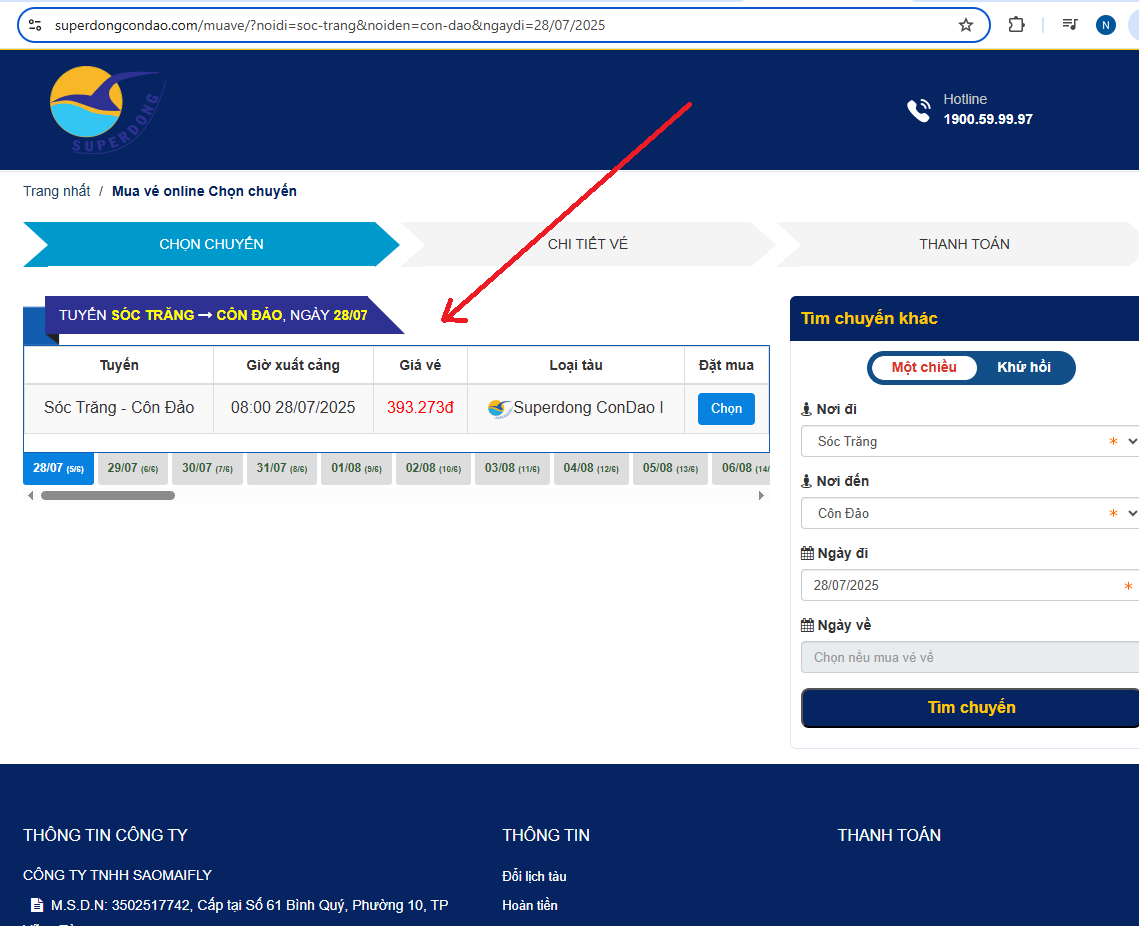This screenshot has height=926, width=1139.
Task: Click the Tìm chuyến search button
Action: pyautogui.click(x=970, y=707)
